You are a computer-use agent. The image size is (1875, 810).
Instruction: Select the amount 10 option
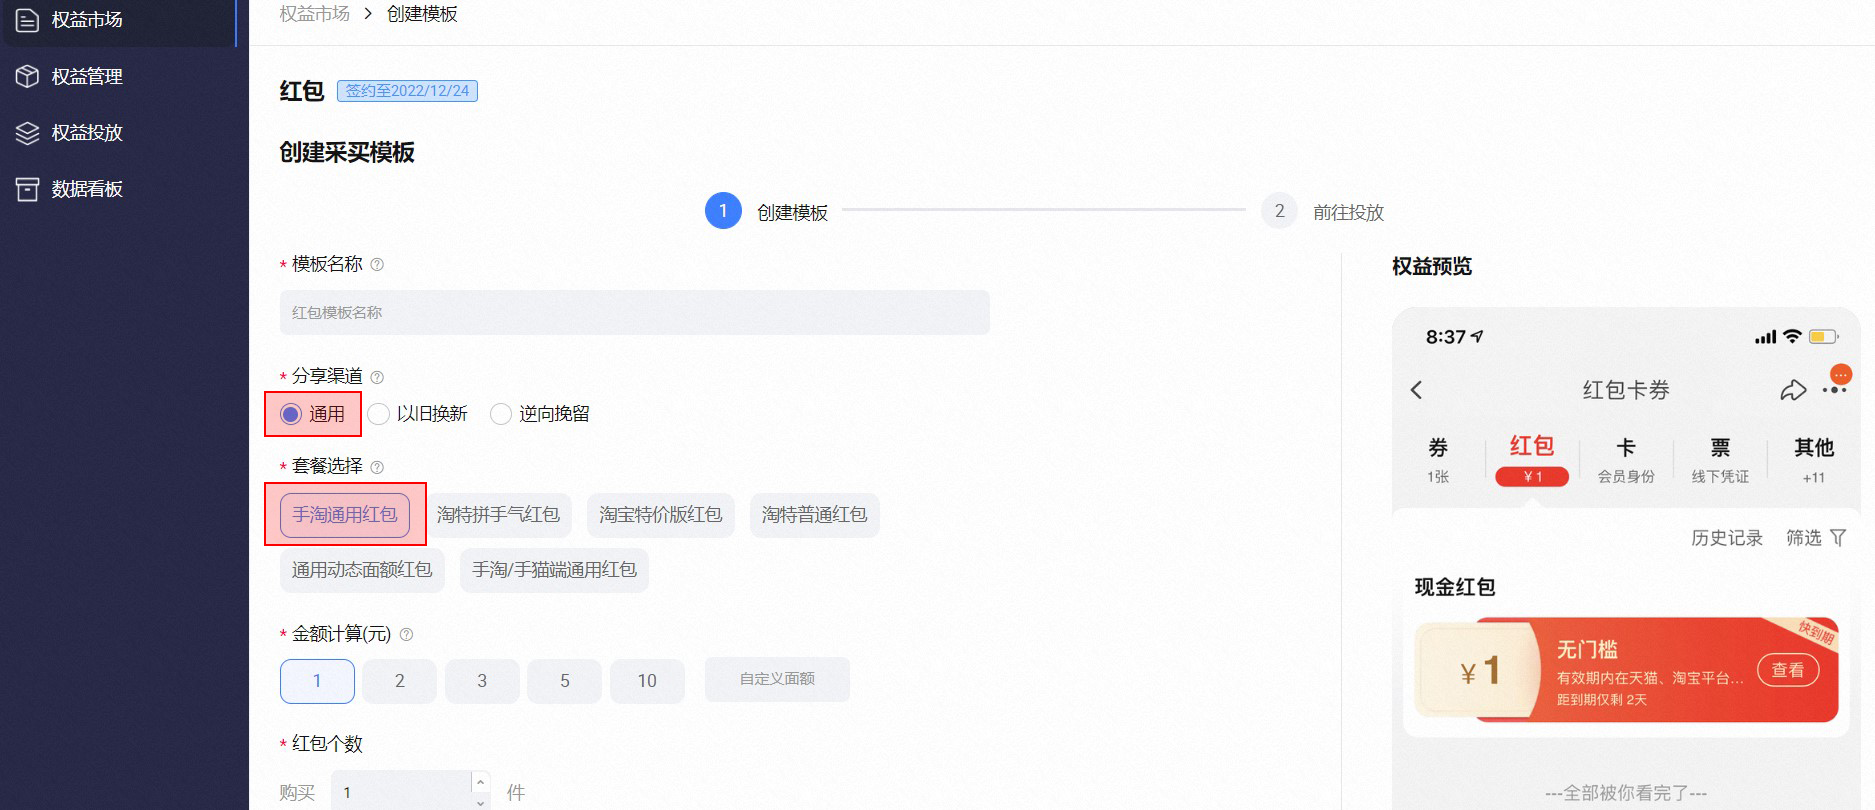tap(647, 681)
